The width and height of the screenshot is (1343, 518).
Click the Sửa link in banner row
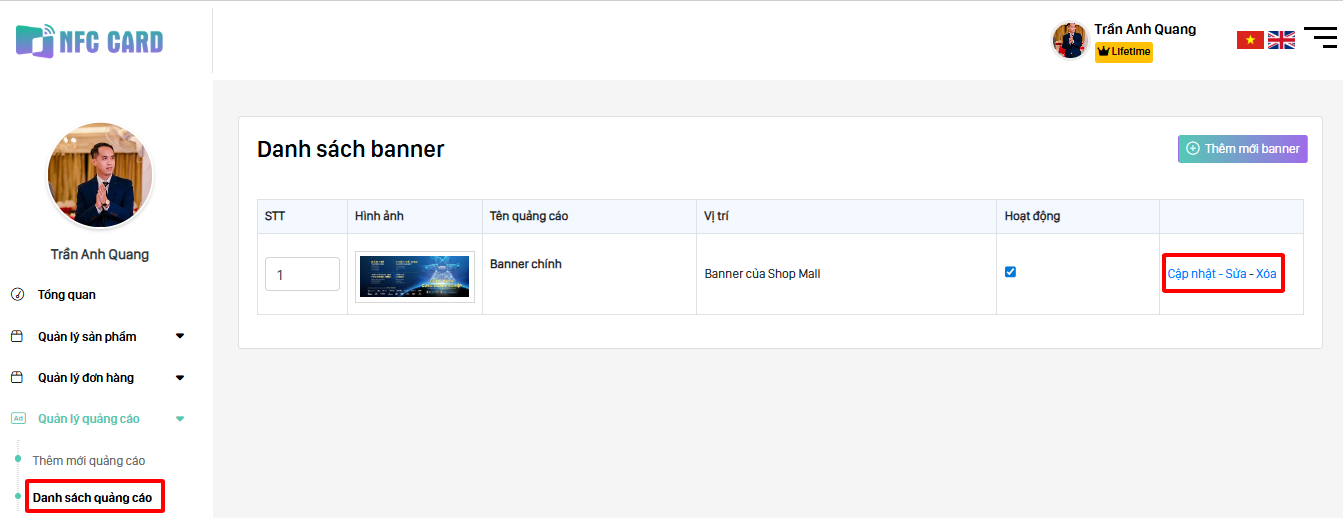coord(1236,274)
